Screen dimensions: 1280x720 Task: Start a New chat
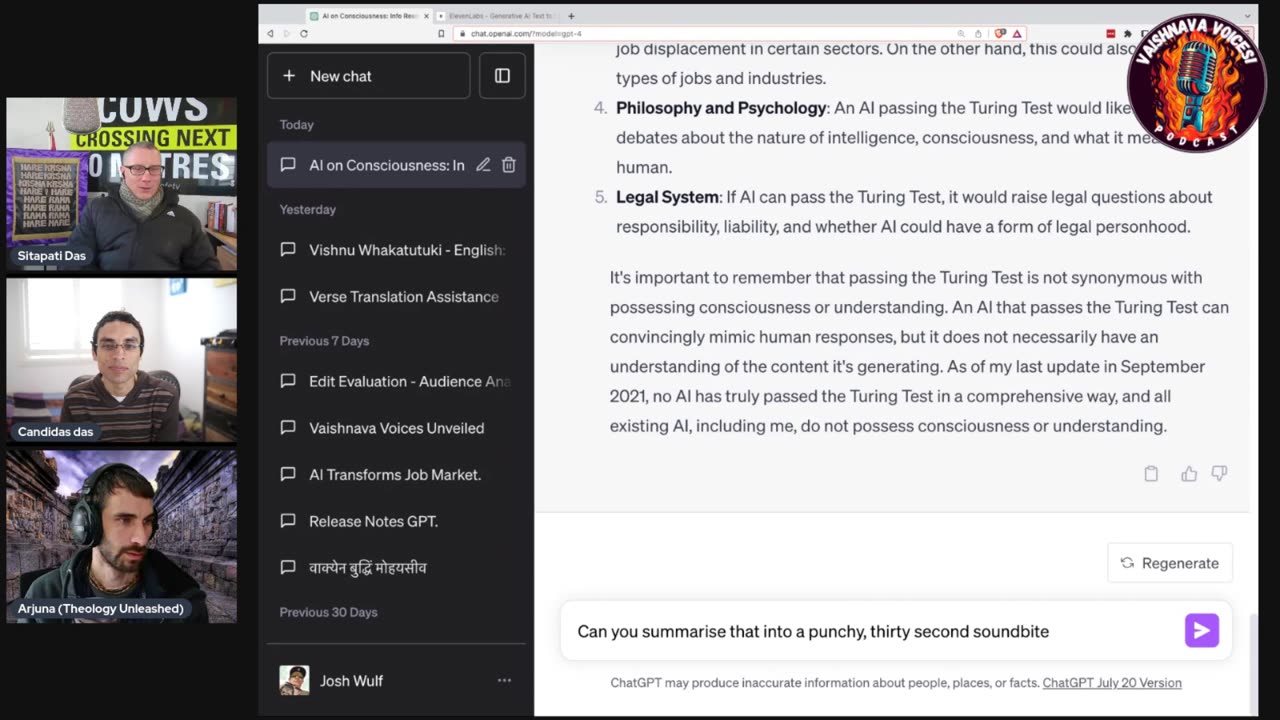(x=368, y=76)
